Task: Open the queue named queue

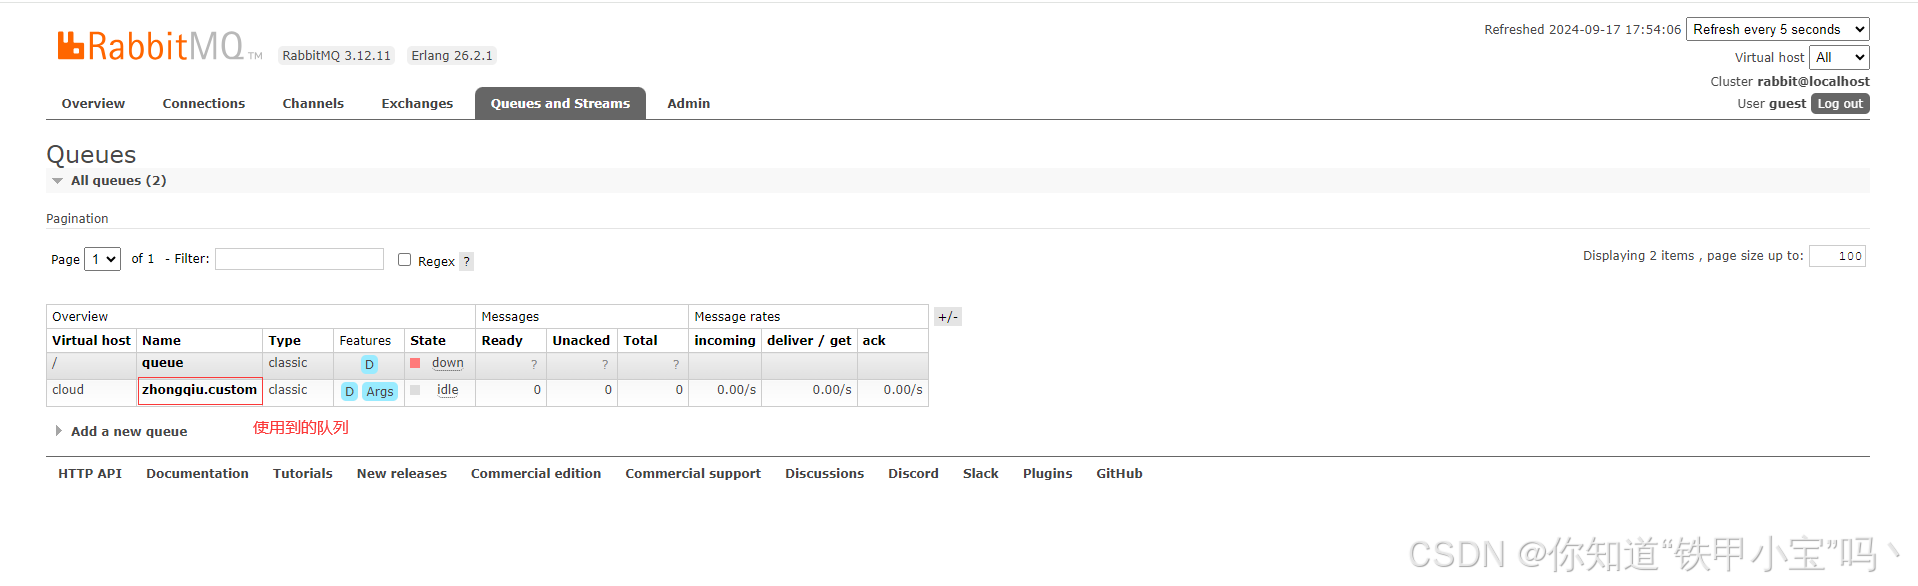Action: (163, 363)
